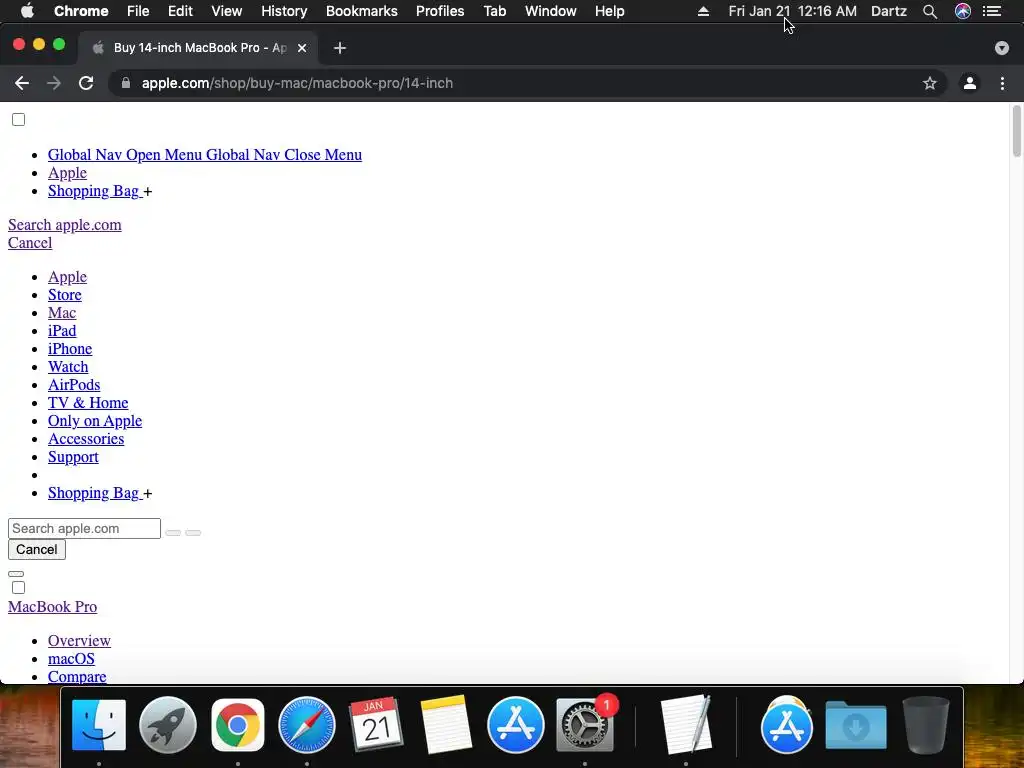This screenshot has width=1024, height=768.
Task: Open App Store icon beside Downloads folder
Action: click(x=786, y=725)
